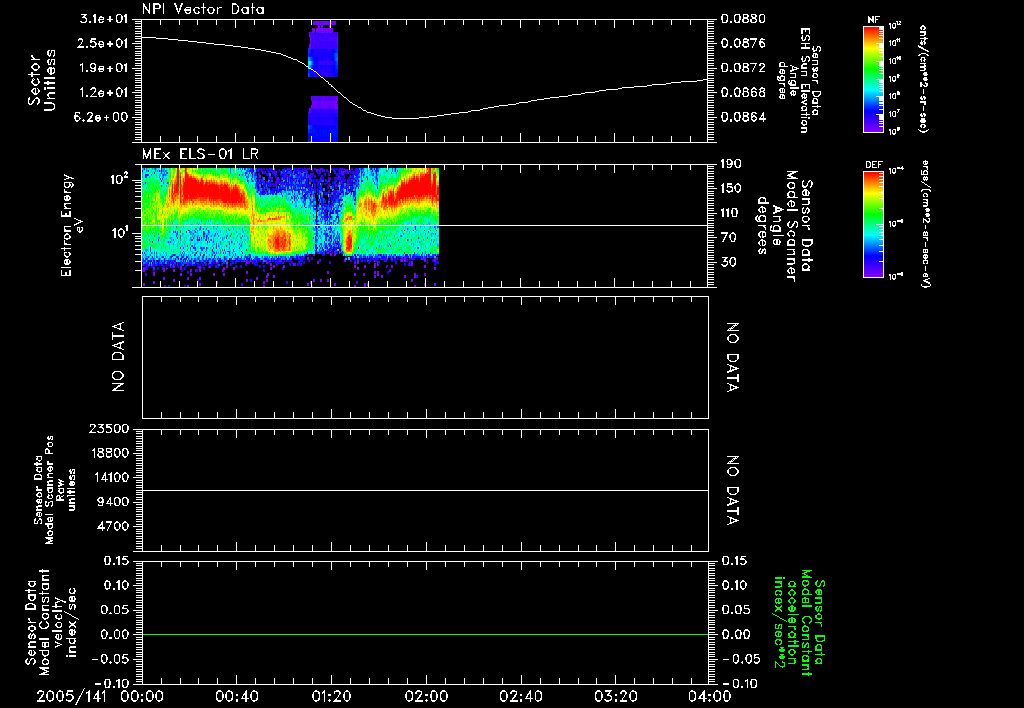
Task: Click the 03:20 time axis label
Action: [615, 696]
